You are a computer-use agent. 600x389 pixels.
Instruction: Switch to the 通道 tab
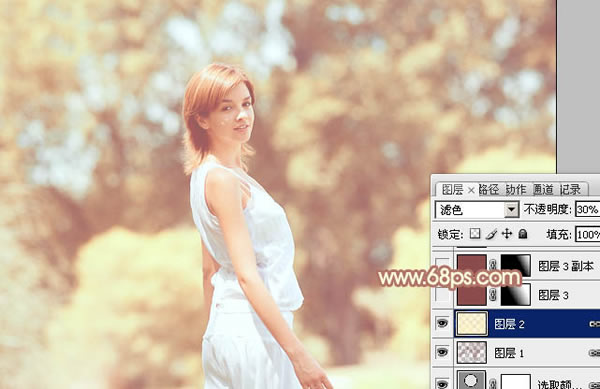point(543,189)
